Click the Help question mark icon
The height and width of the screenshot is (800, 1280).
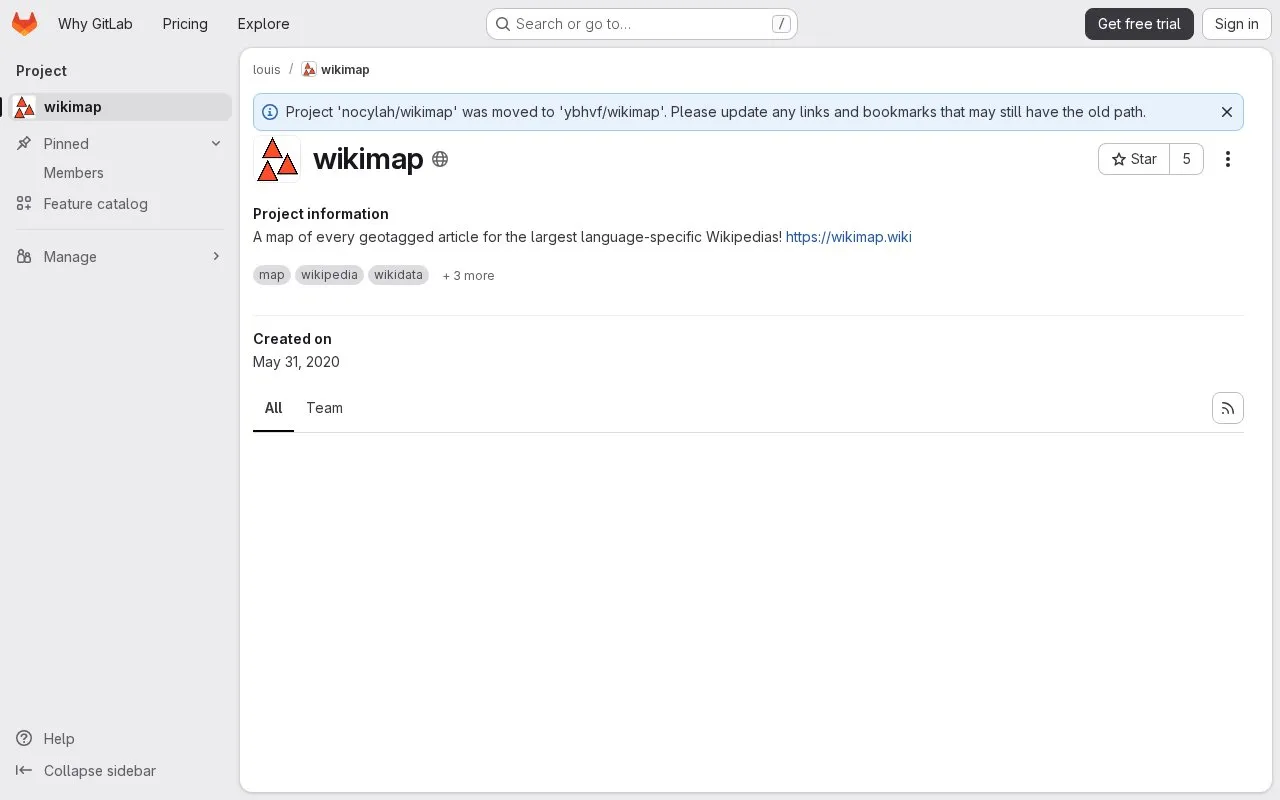[24, 739]
